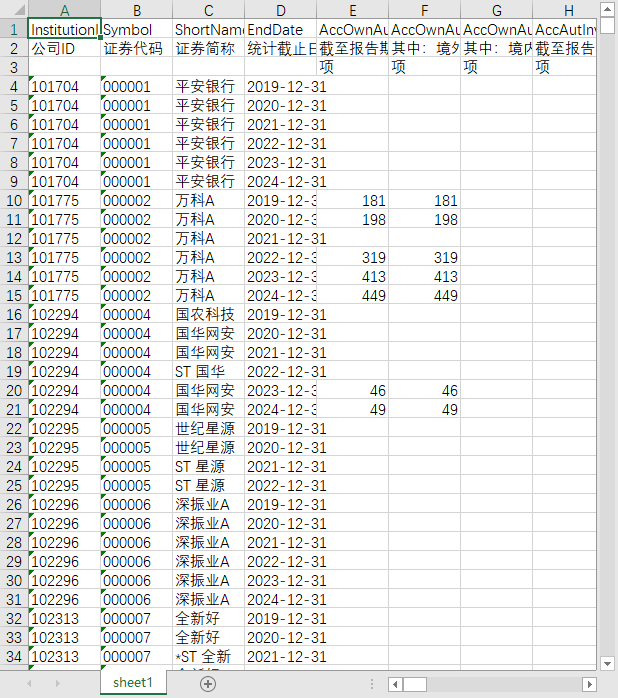Select column G header
The width and height of the screenshot is (618, 698).
(497, 10)
